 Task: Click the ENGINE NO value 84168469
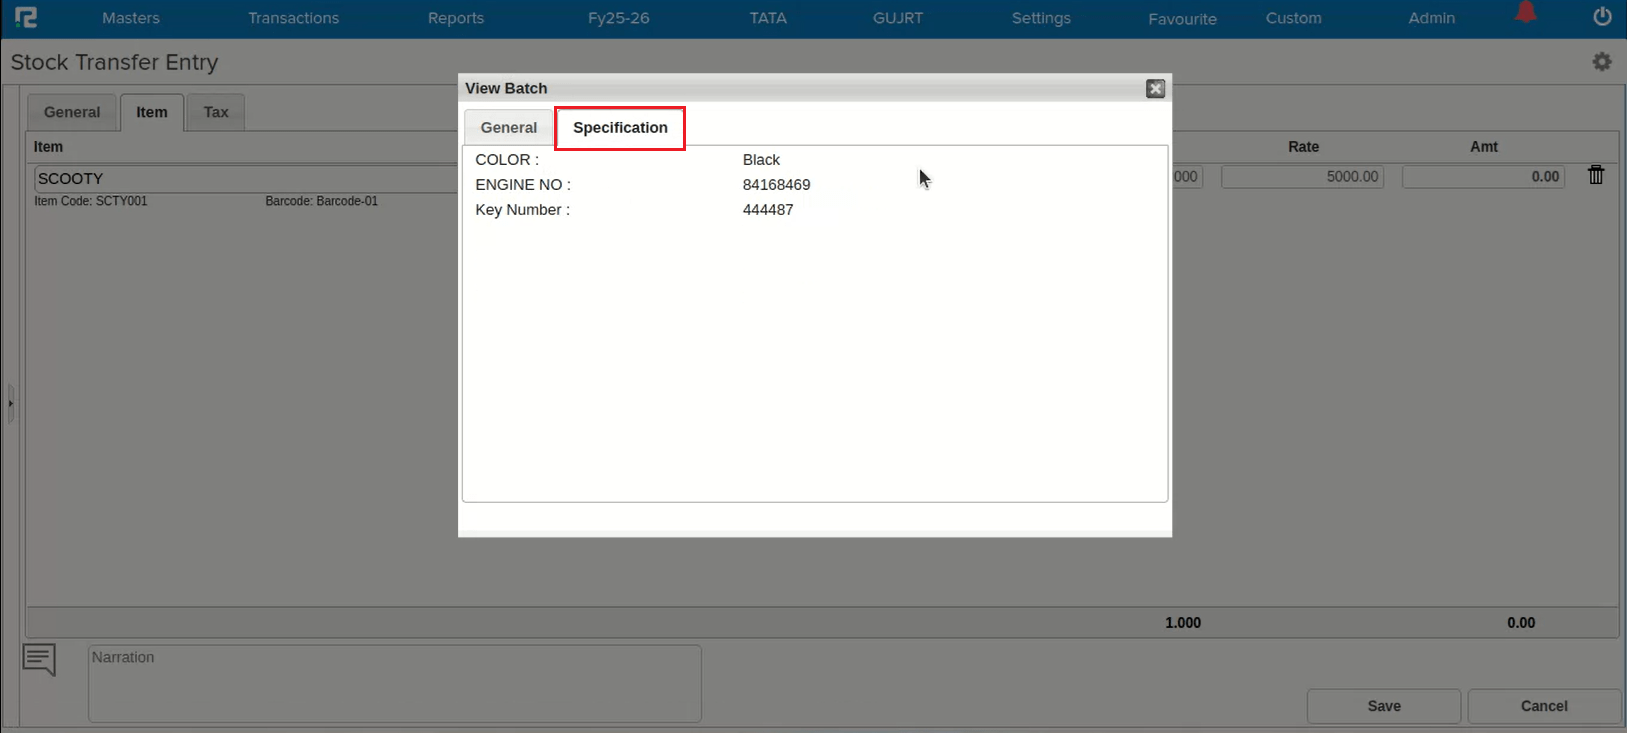(776, 185)
